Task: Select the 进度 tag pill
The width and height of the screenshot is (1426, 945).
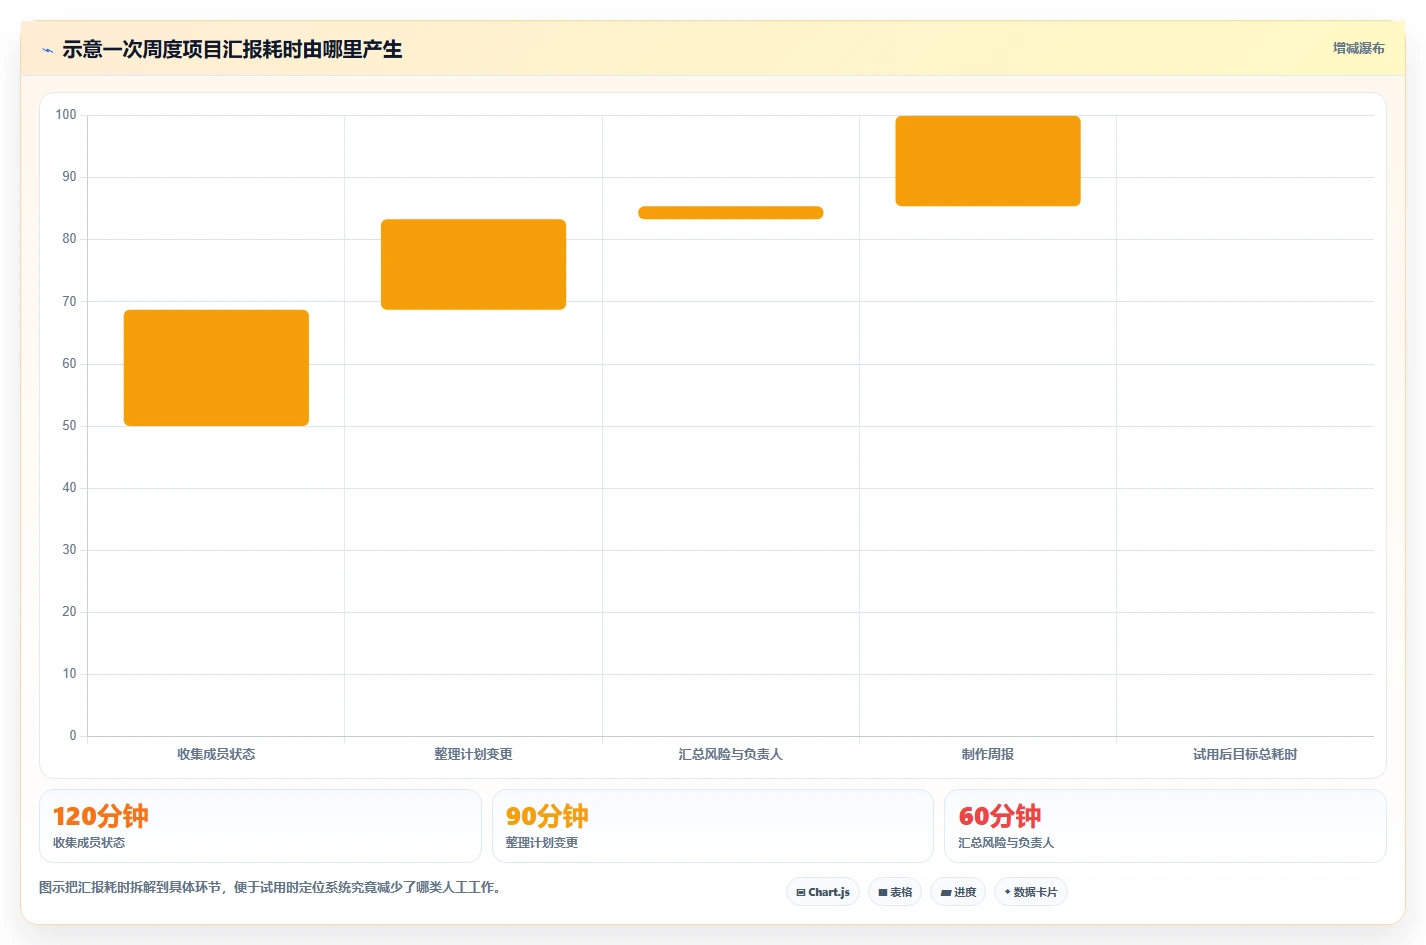Action: point(958,892)
